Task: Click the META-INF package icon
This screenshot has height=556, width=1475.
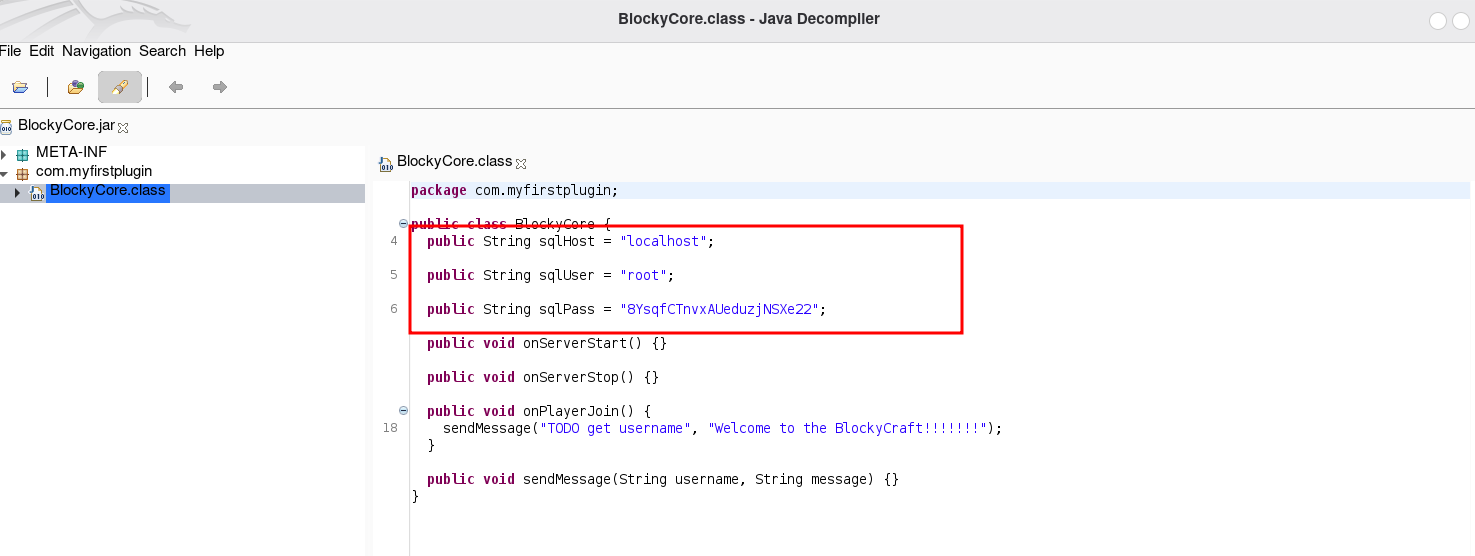Action: [x=23, y=154]
